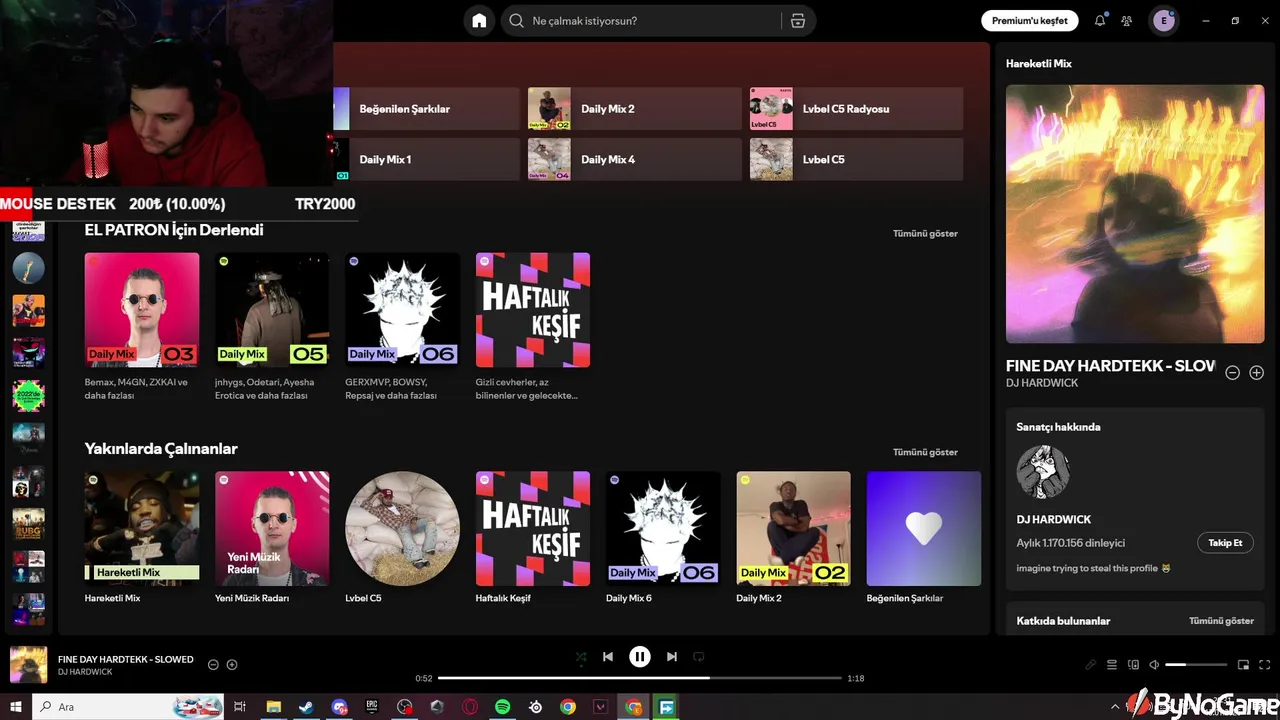1280x720 pixels.
Task: Click the minus icon beside the right panel song title
Action: pyautogui.click(x=1233, y=372)
